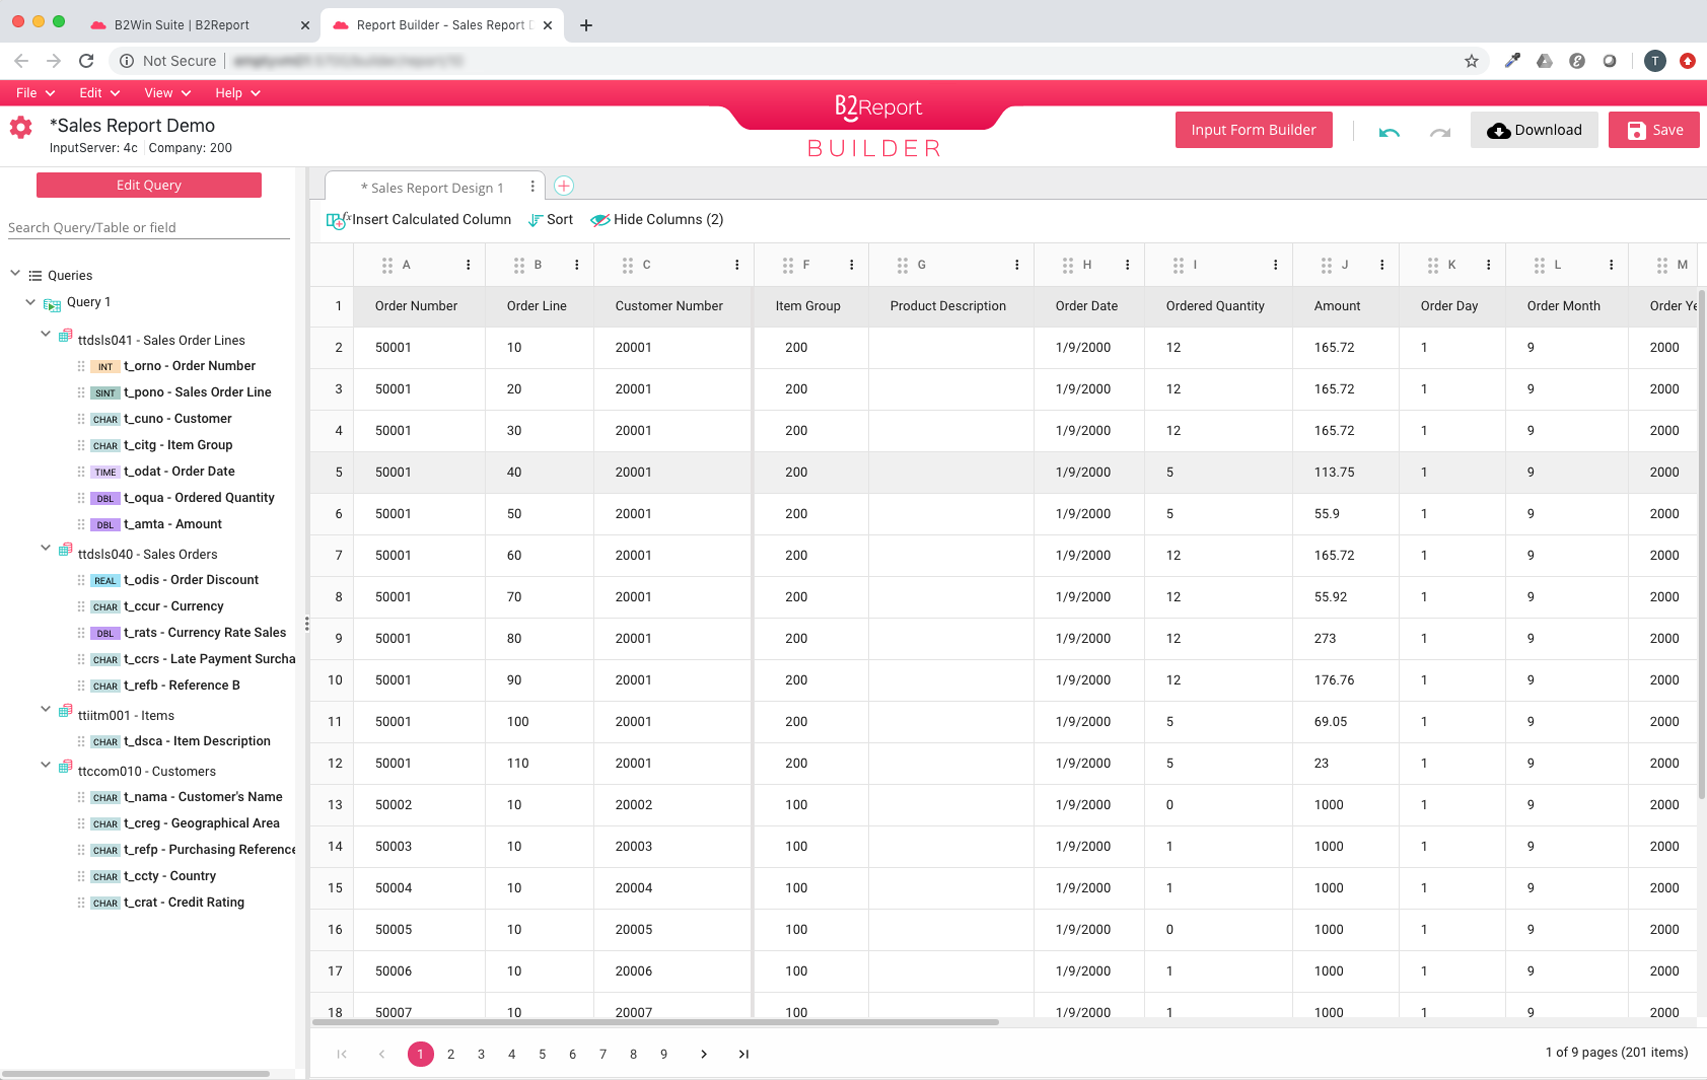Open the Input Form Builder
This screenshot has width=1707, height=1080.
1253,130
